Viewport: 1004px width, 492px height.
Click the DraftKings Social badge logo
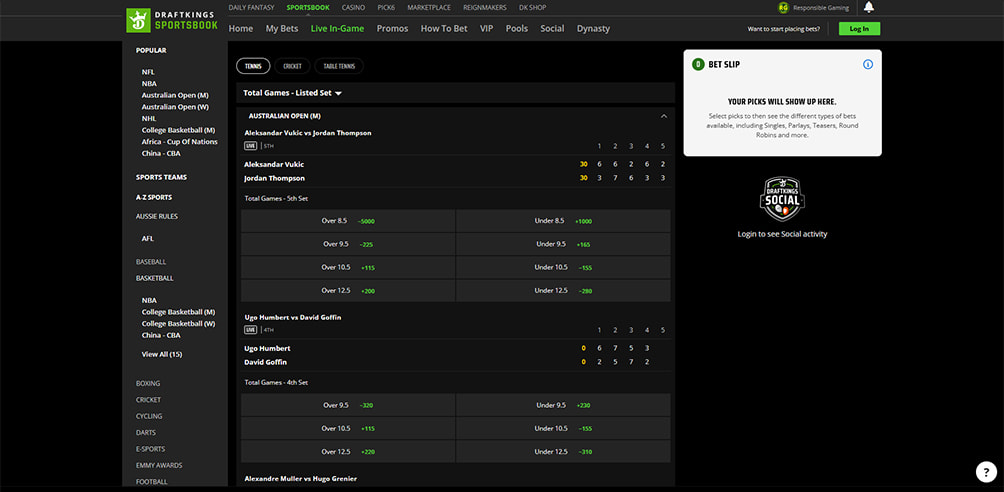(x=782, y=199)
